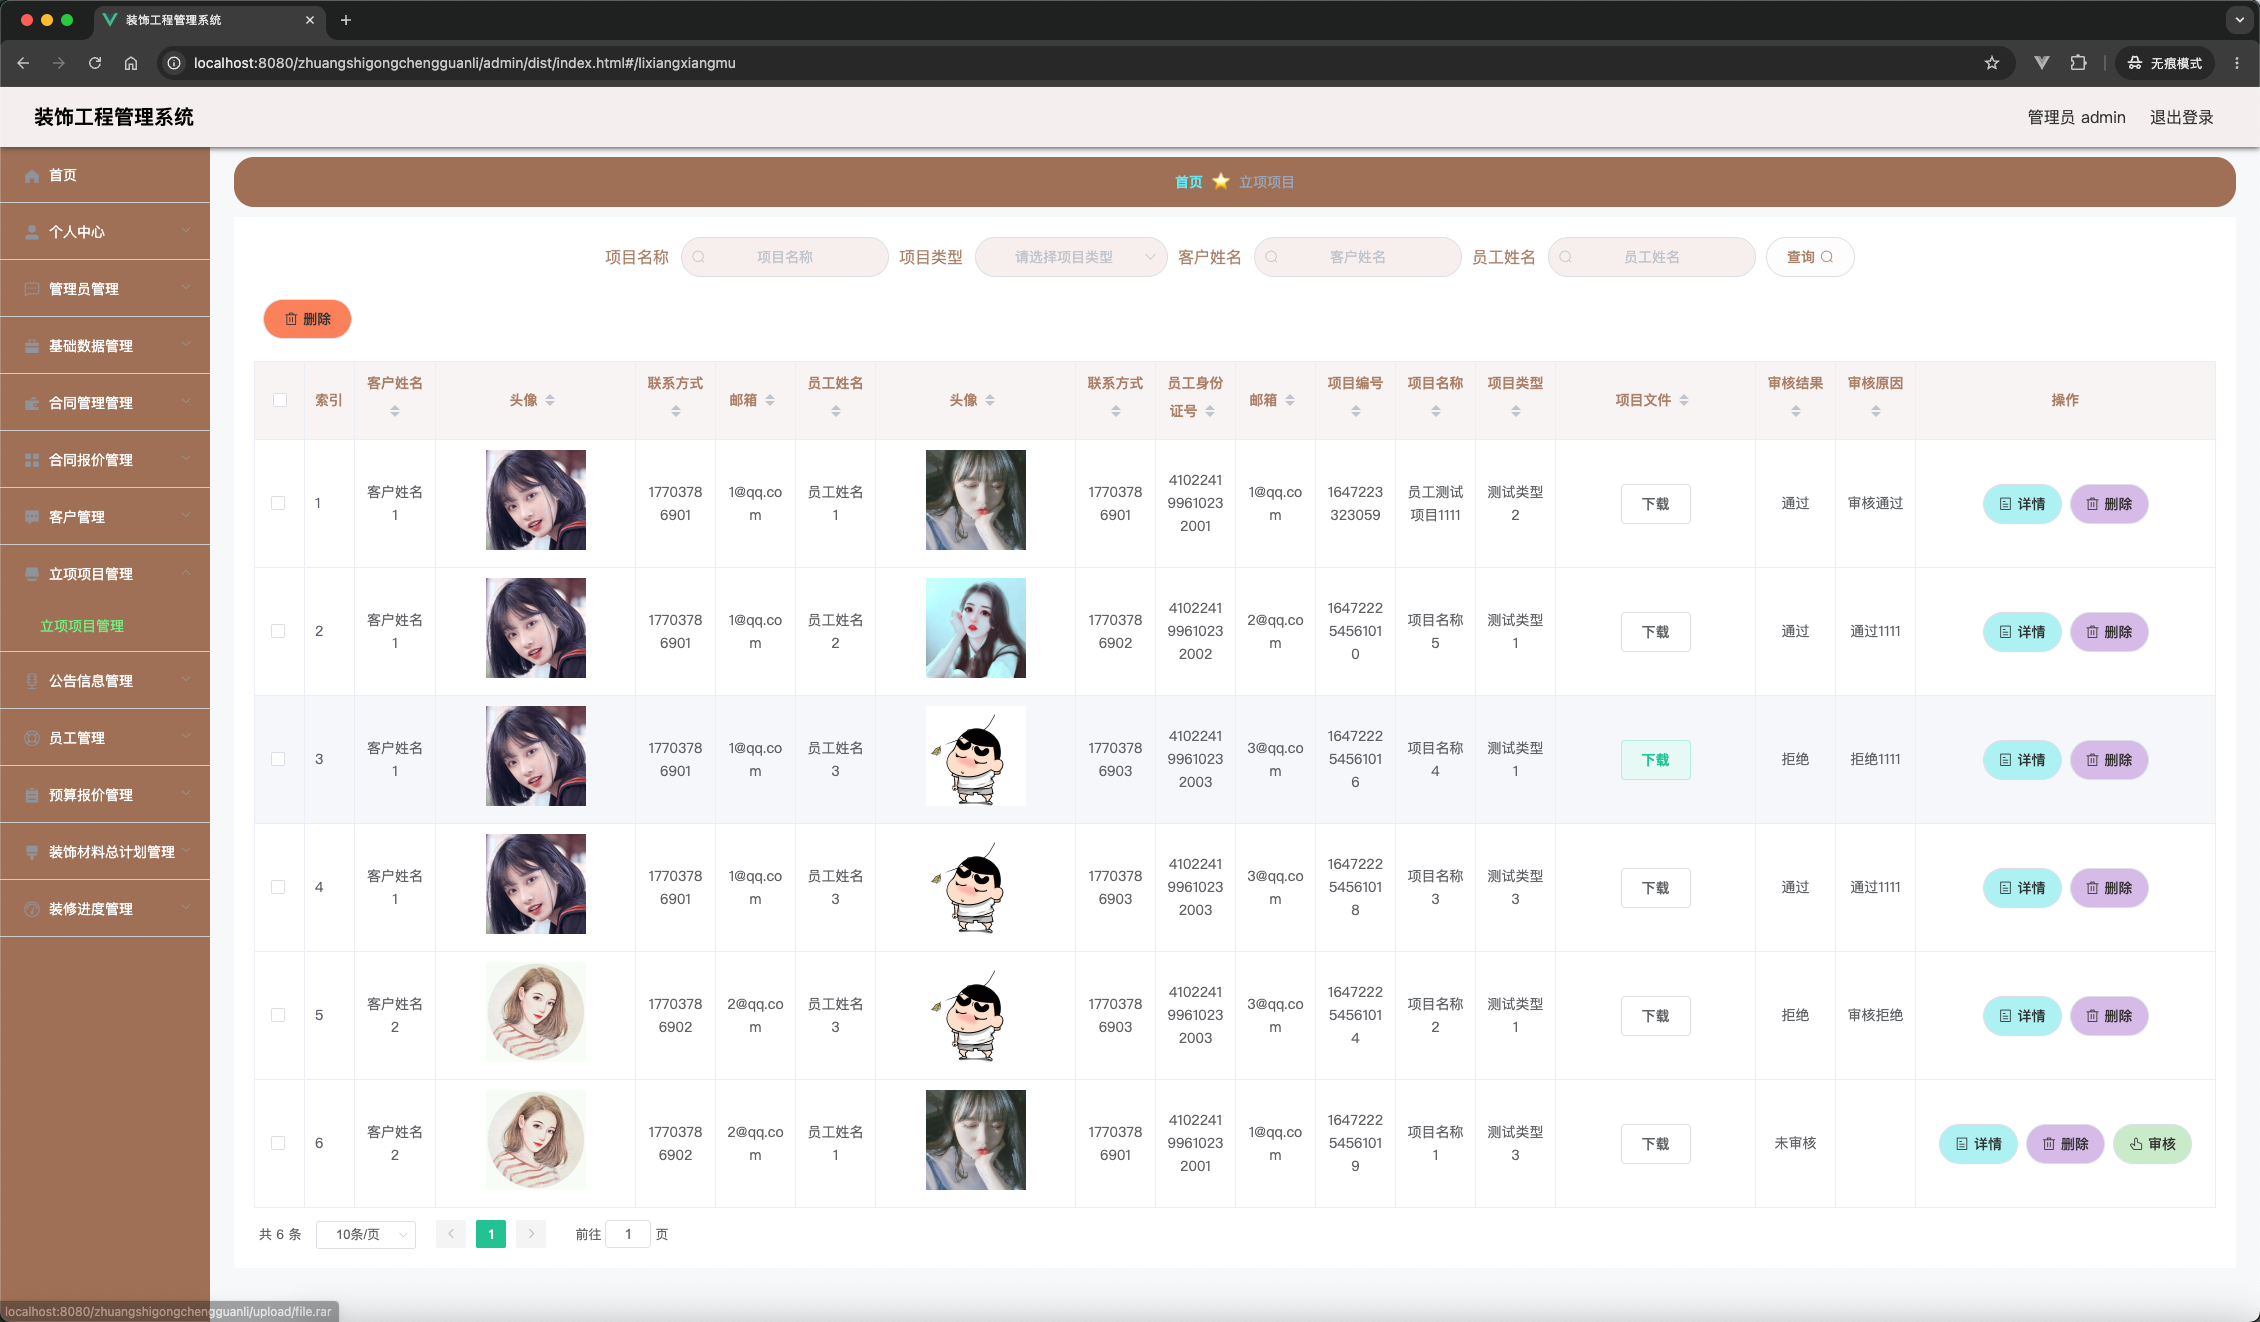Click the 首页 breadcrumb link

tap(1189, 182)
